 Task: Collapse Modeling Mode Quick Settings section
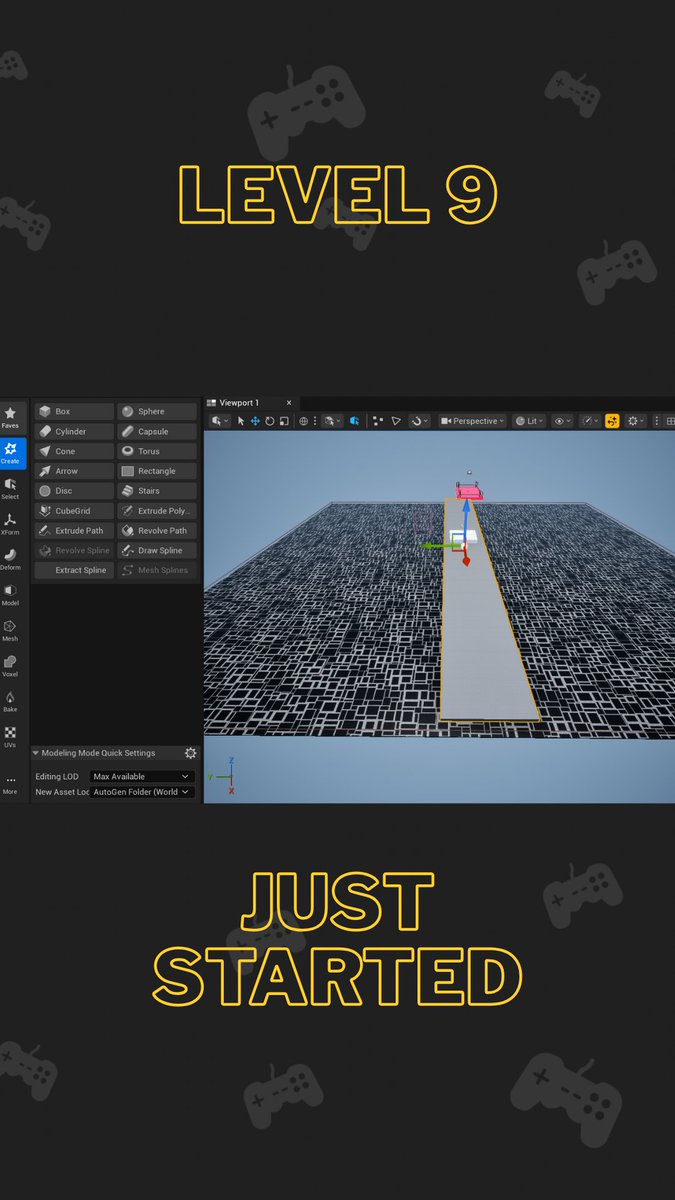tap(36, 753)
